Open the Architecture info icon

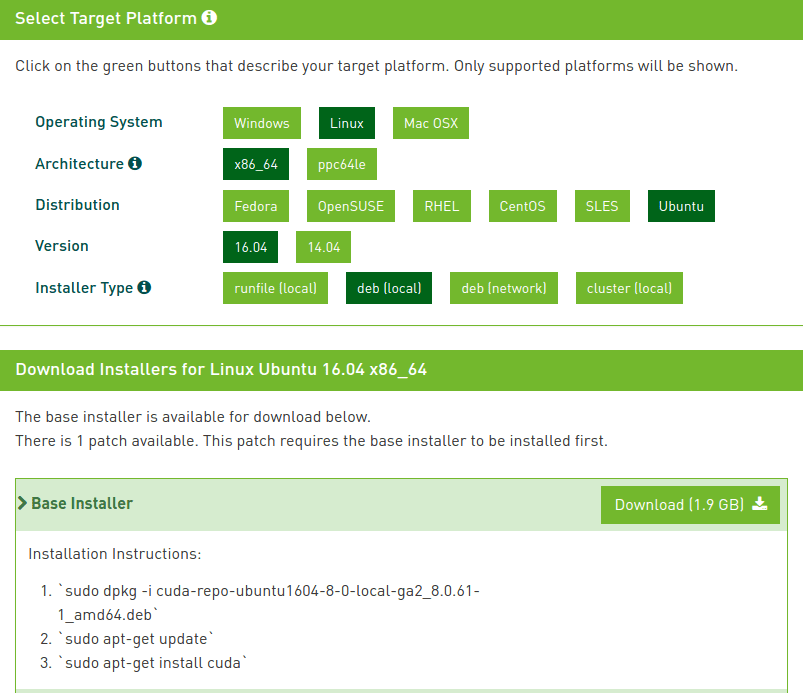[x=135, y=163]
